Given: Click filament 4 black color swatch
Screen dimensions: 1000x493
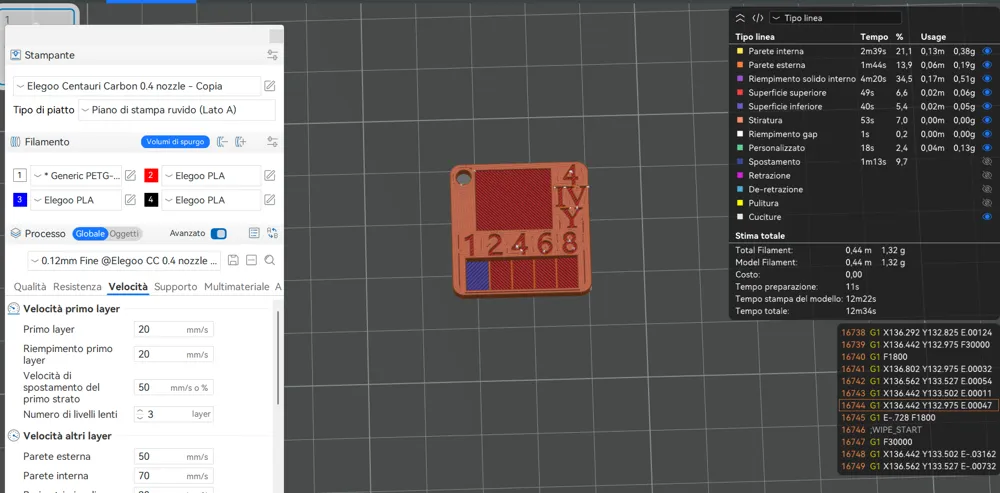Looking at the screenshot, I should [151, 200].
